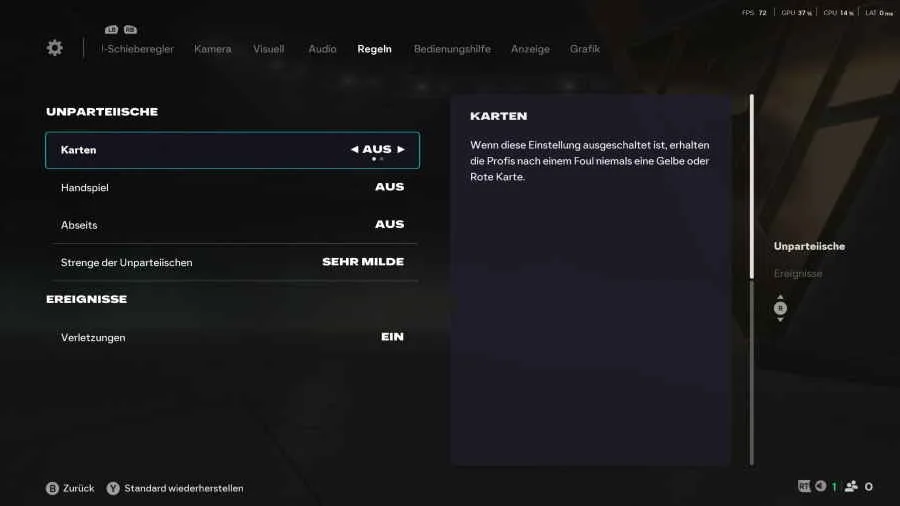
Task: Click the vertical scrollbar beside description panel
Action: (751, 280)
